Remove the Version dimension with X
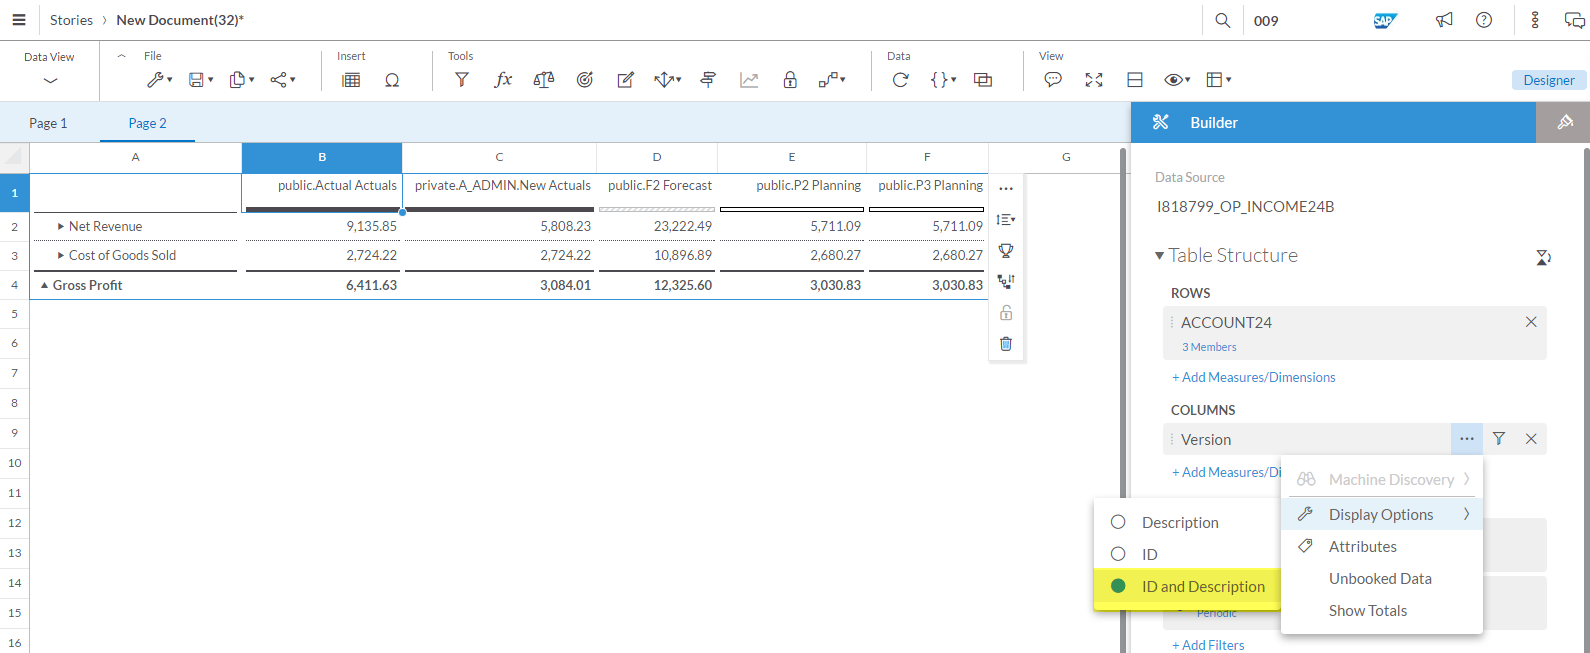 [1531, 439]
